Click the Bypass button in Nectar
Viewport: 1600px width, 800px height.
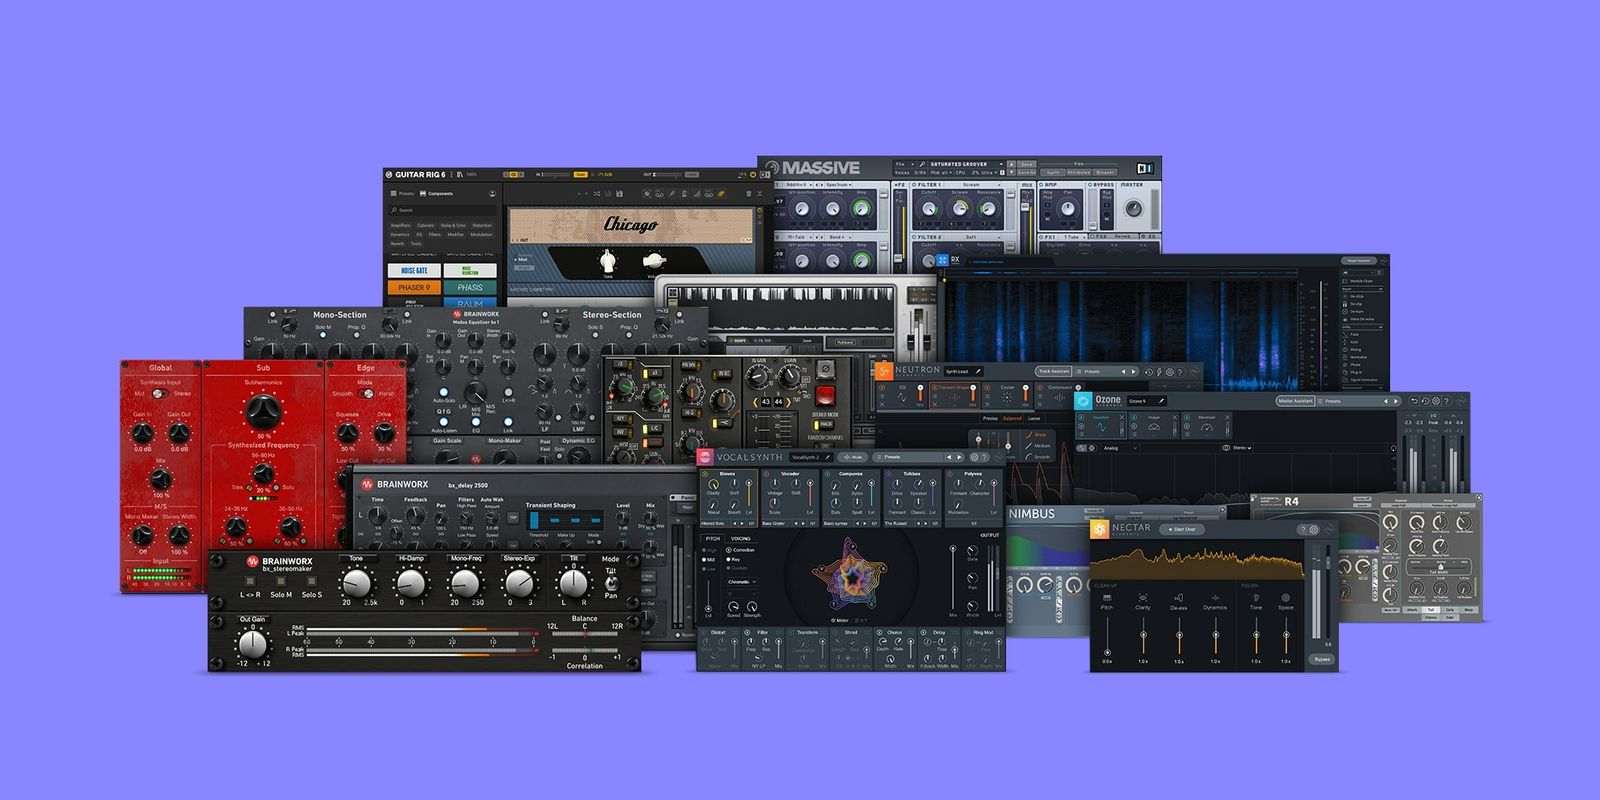tap(1322, 659)
